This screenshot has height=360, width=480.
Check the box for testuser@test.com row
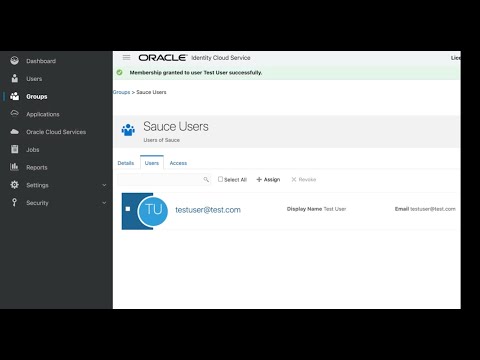128,209
